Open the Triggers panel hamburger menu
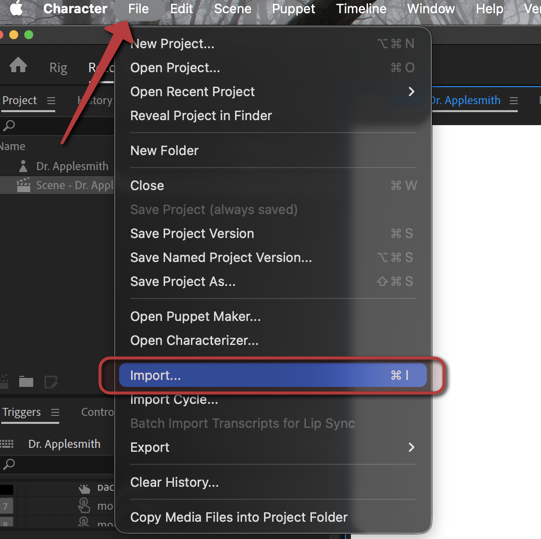Image resolution: width=541 pixels, height=539 pixels. 55,412
